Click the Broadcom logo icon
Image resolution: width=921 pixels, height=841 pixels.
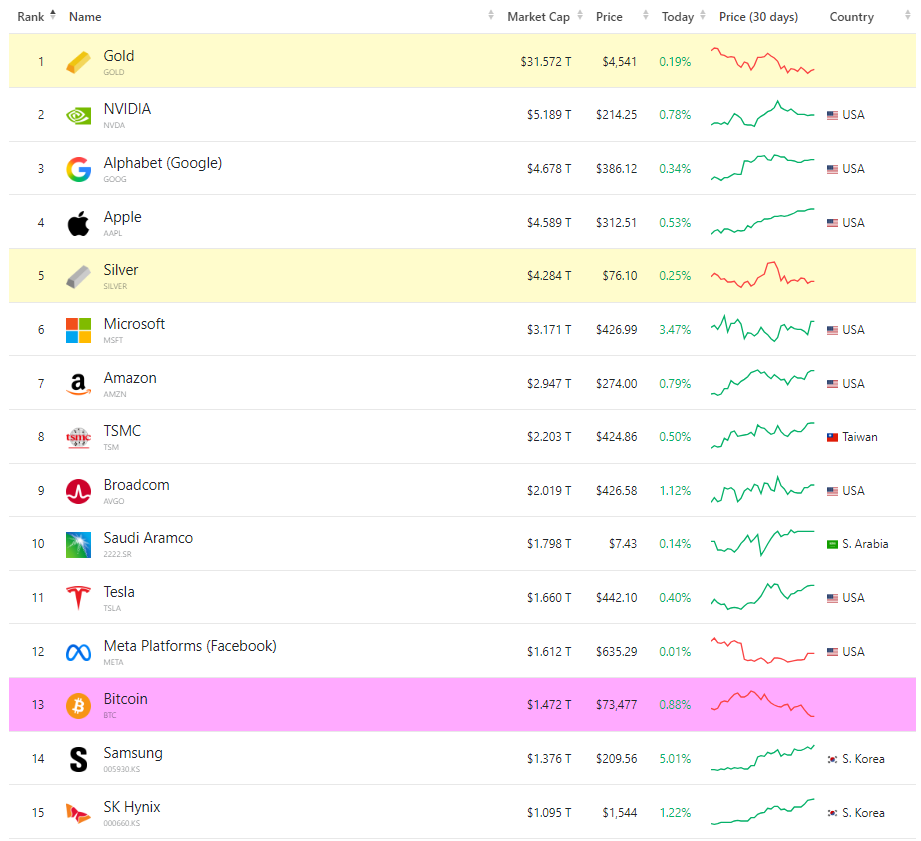(x=78, y=492)
